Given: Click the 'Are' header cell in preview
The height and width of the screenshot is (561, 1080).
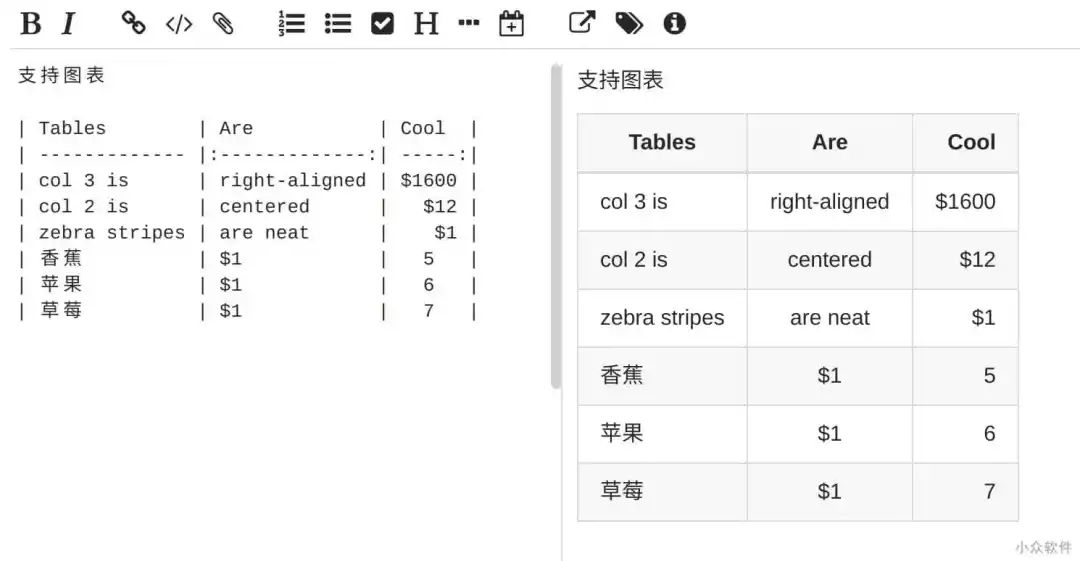Looking at the screenshot, I should pos(829,143).
